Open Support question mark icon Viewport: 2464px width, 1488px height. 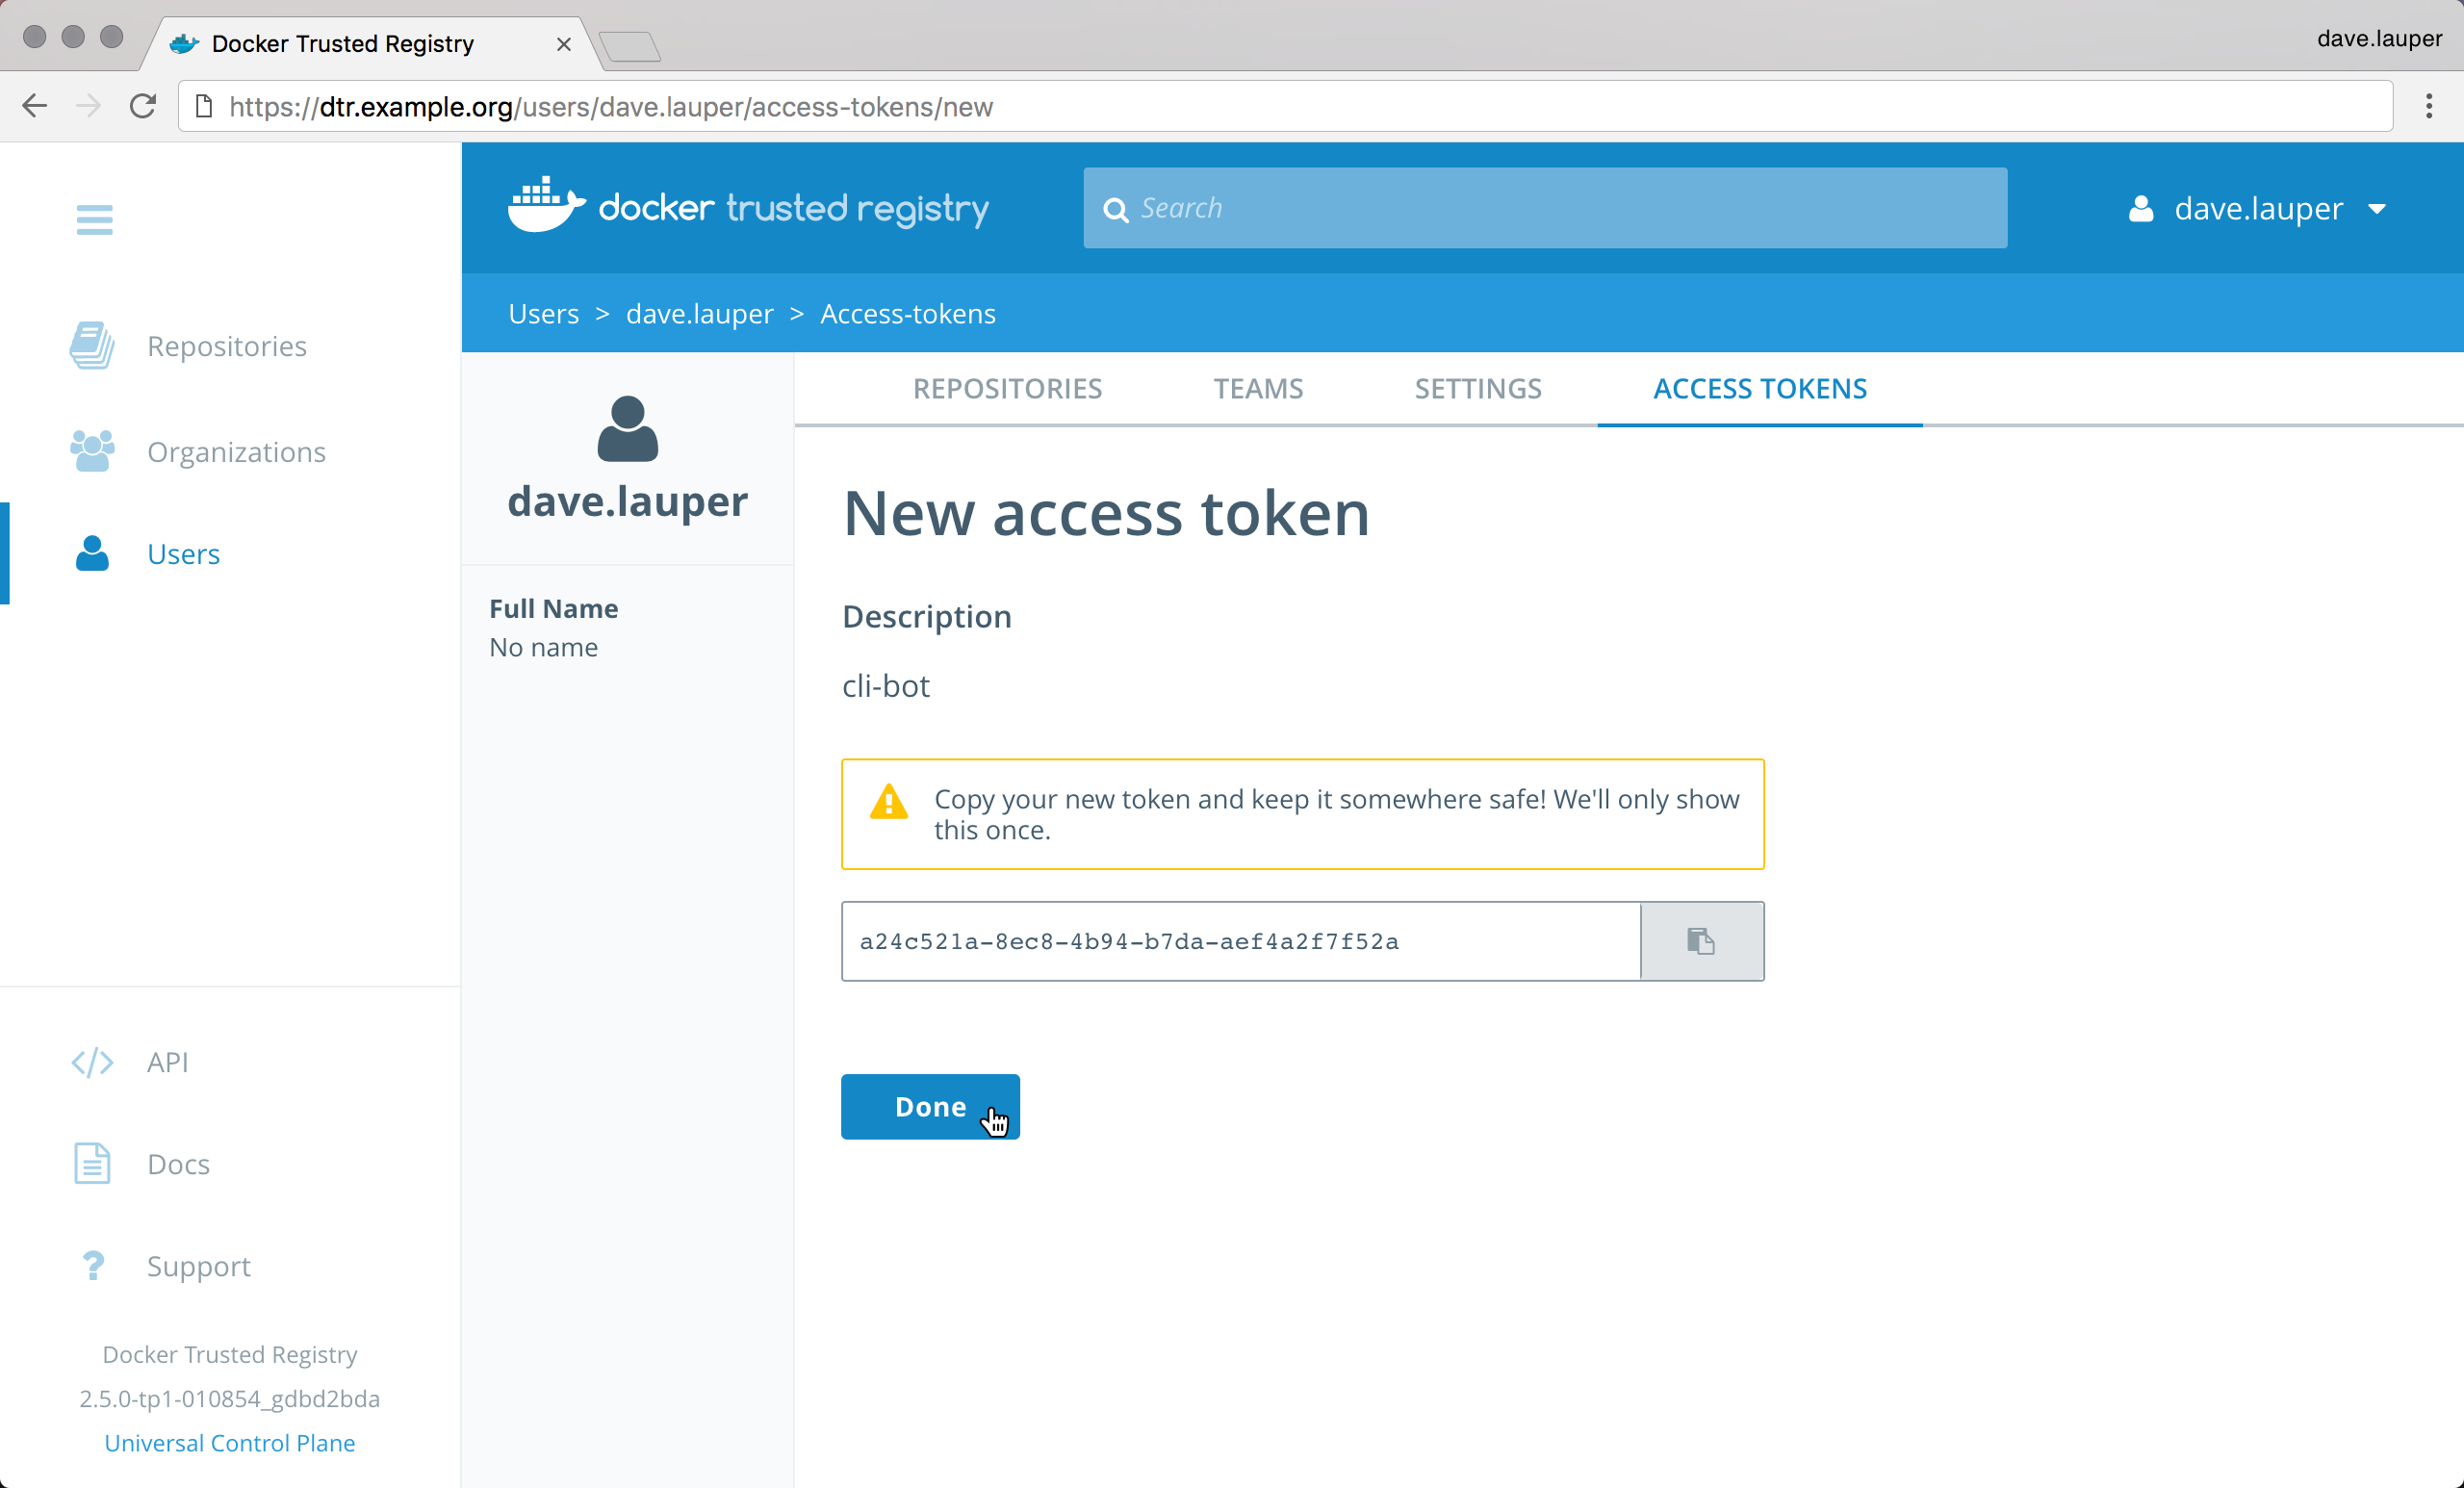pos(92,1265)
